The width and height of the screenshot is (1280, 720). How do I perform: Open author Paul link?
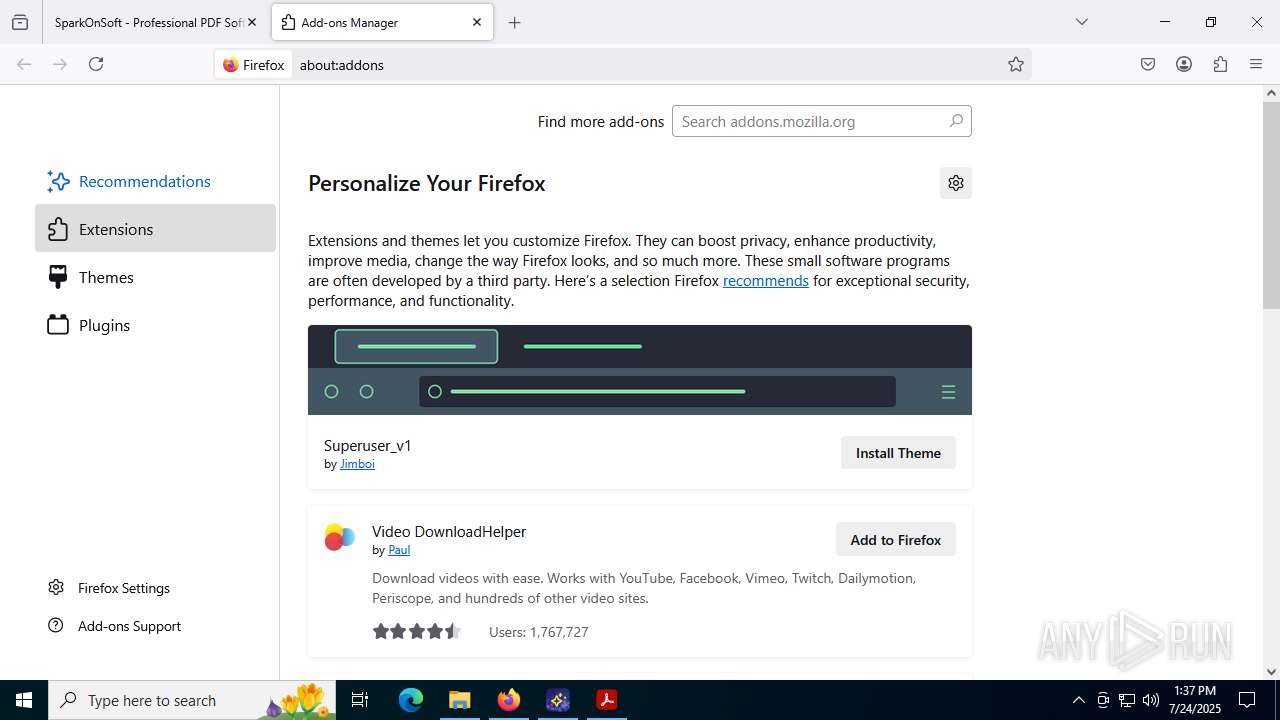pyautogui.click(x=399, y=550)
